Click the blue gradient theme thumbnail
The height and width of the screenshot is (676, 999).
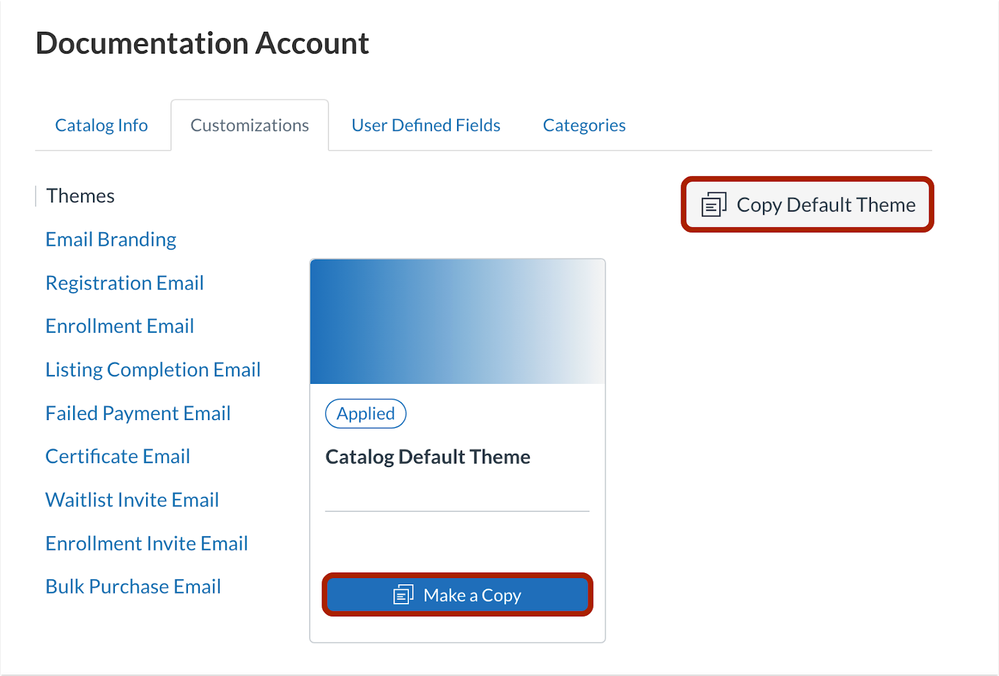pyautogui.click(x=457, y=322)
